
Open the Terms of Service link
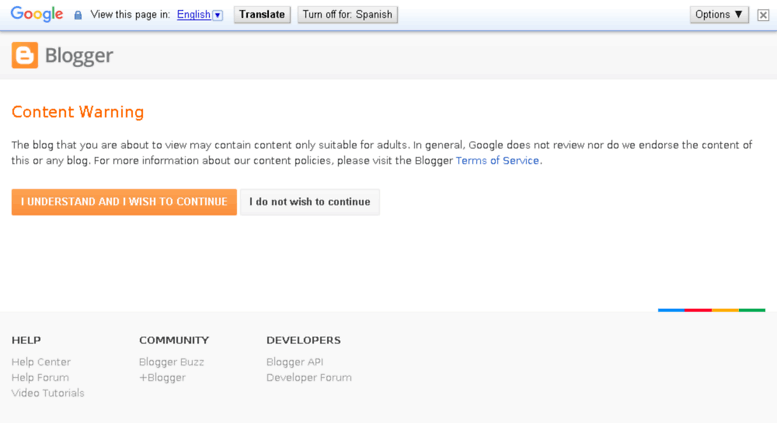497,160
